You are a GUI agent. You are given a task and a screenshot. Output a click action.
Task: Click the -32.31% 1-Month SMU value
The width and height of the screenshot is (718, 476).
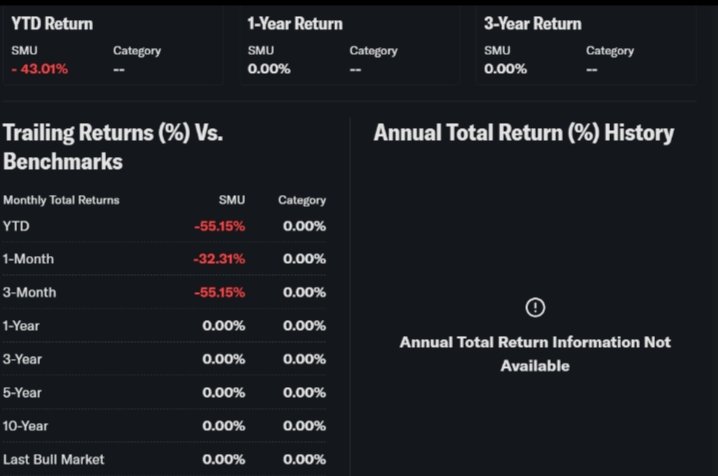[x=219, y=259]
